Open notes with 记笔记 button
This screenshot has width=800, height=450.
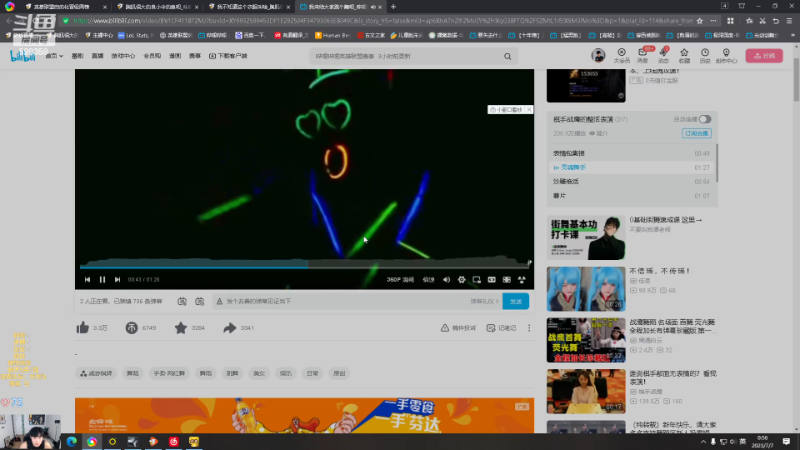(x=502, y=328)
